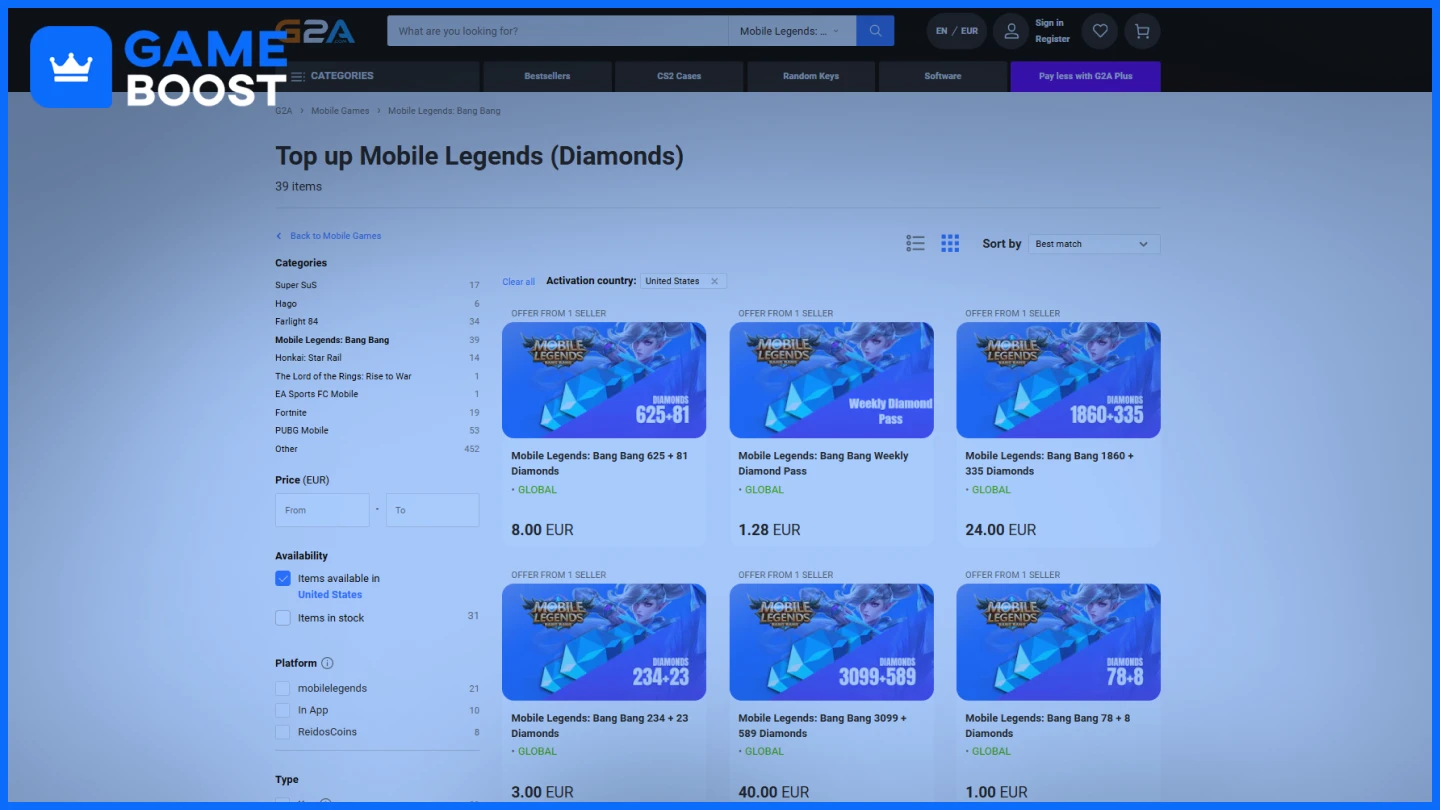Image resolution: width=1440 pixels, height=810 pixels.
Task: Open the Weekly Diamond Pass product image
Action: click(831, 380)
